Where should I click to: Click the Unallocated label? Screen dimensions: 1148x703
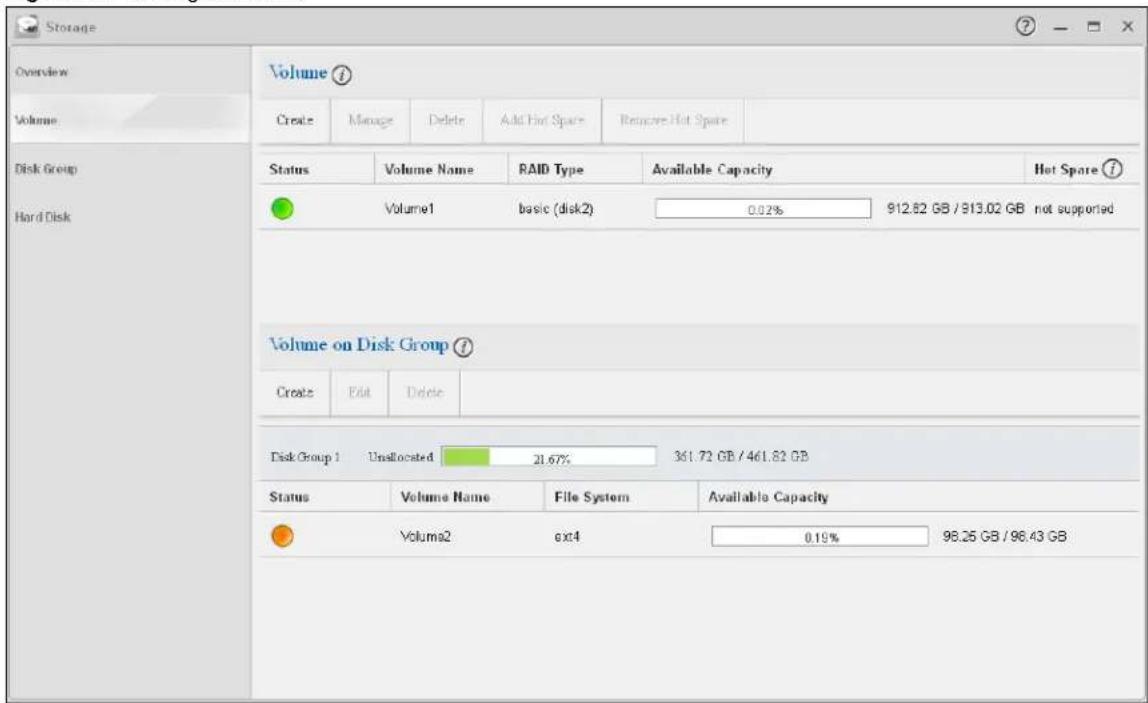click(x=400, y=456)
